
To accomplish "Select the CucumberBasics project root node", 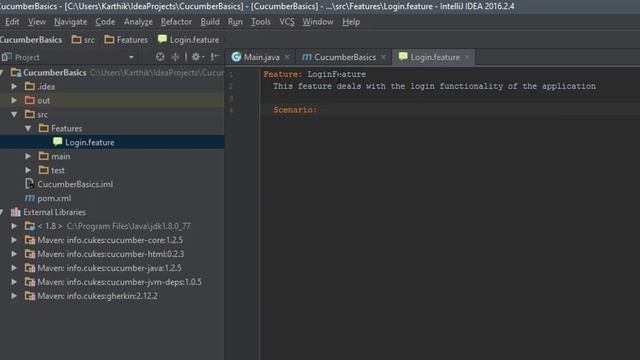I will coord(55,73).
